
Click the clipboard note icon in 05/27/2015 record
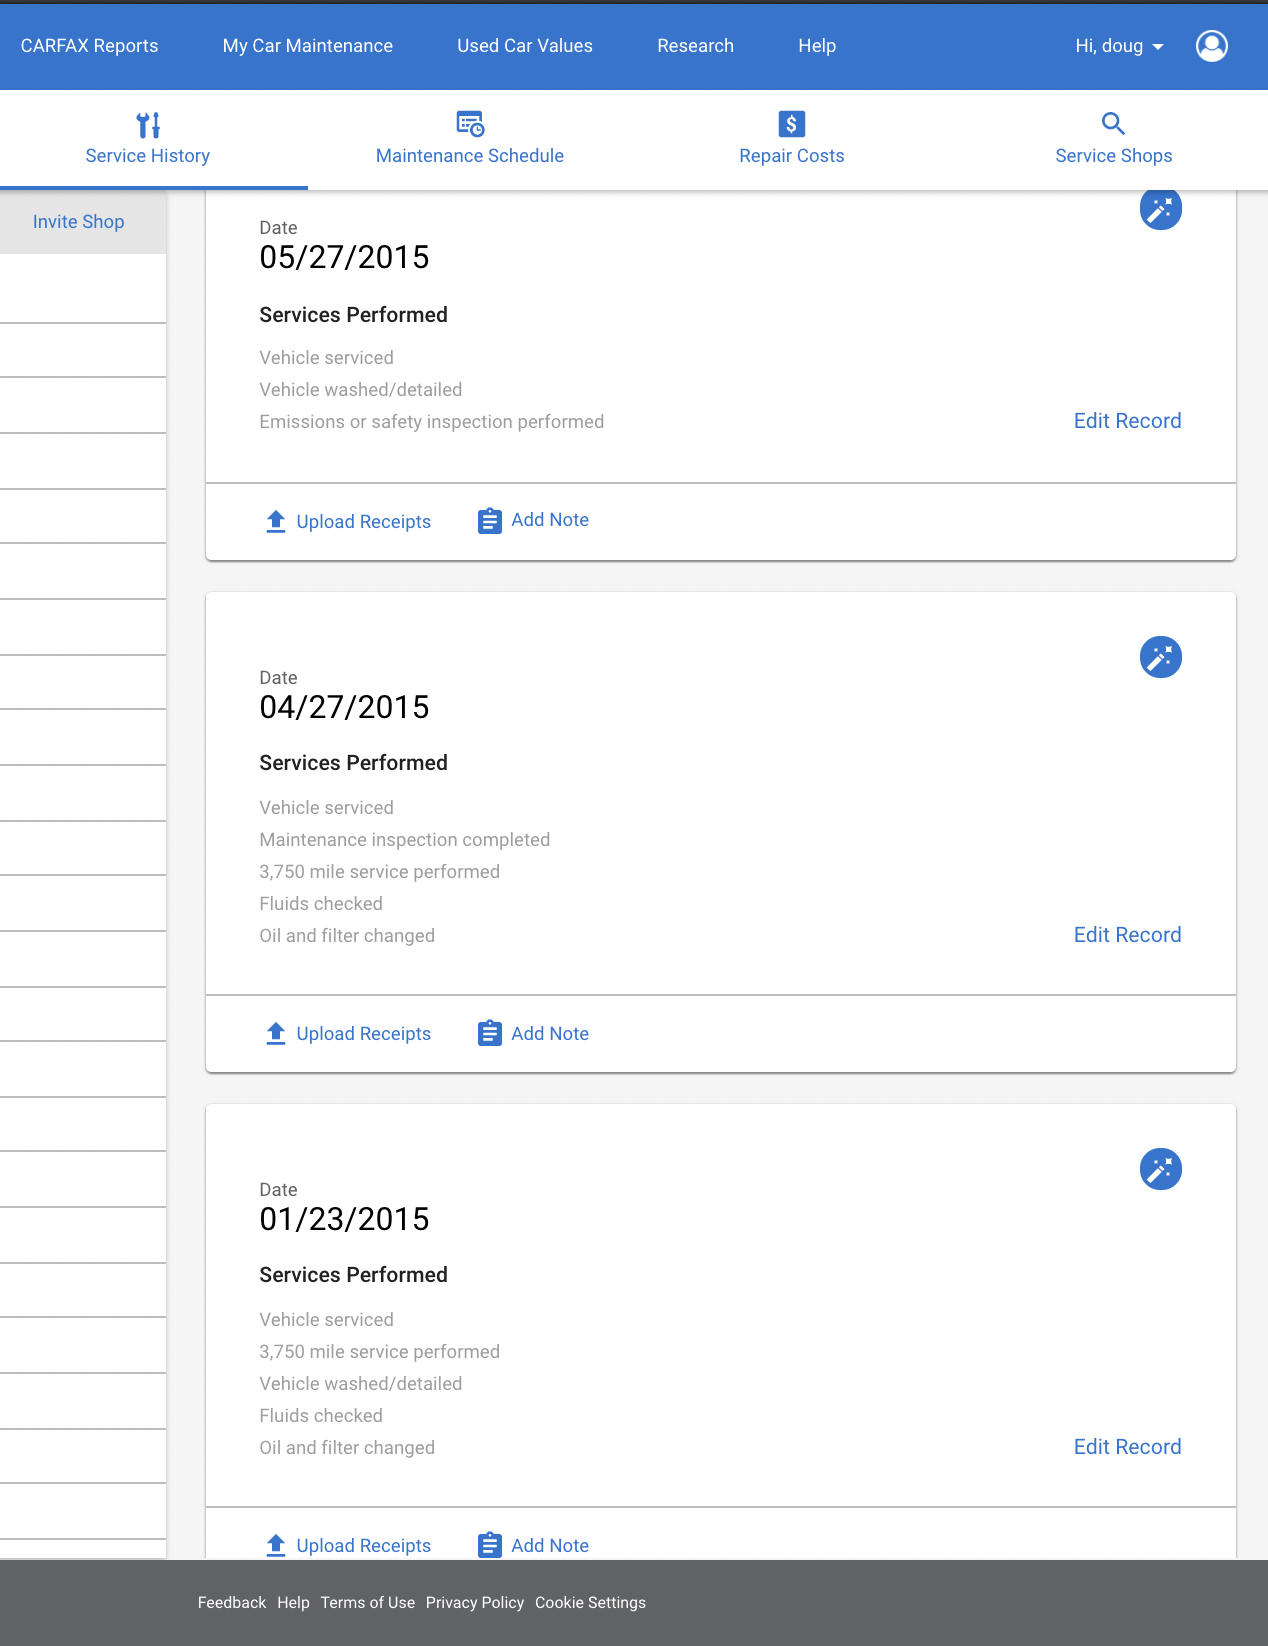tap(489, 521)
